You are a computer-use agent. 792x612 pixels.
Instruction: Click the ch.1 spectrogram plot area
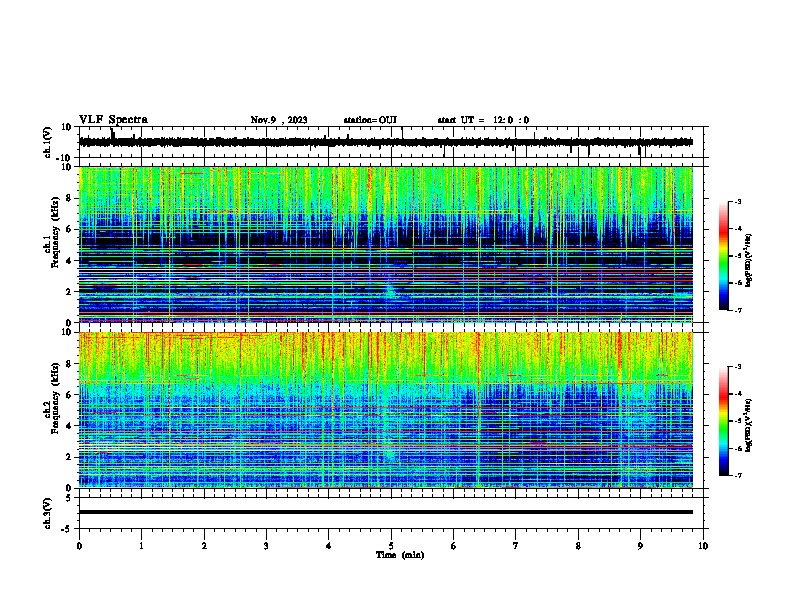386,244
